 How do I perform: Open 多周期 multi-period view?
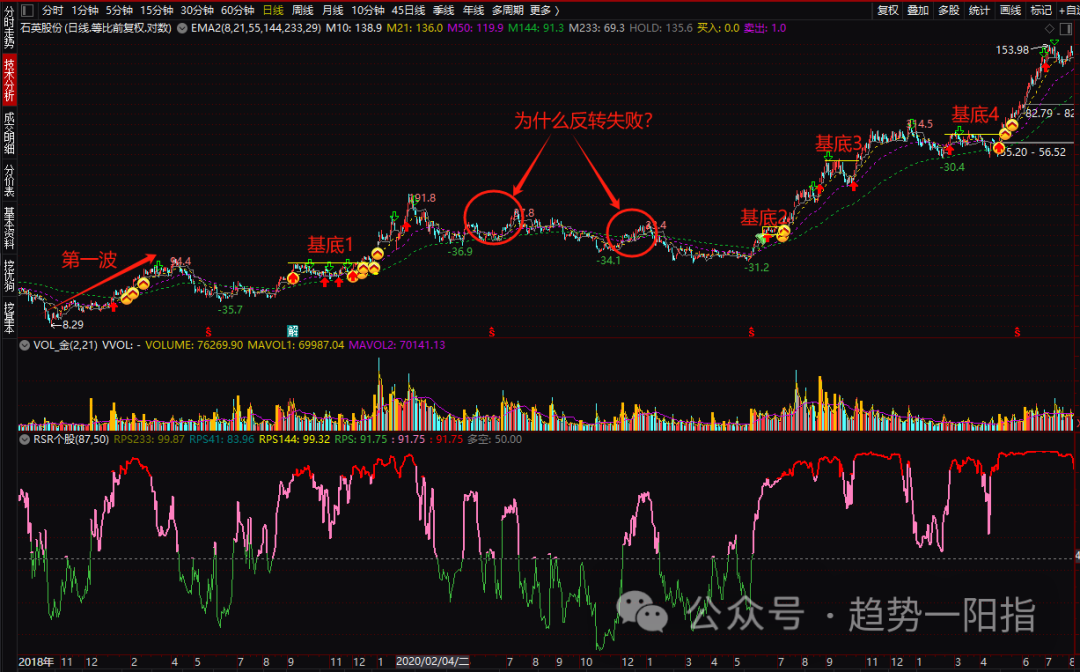point(508,10)
